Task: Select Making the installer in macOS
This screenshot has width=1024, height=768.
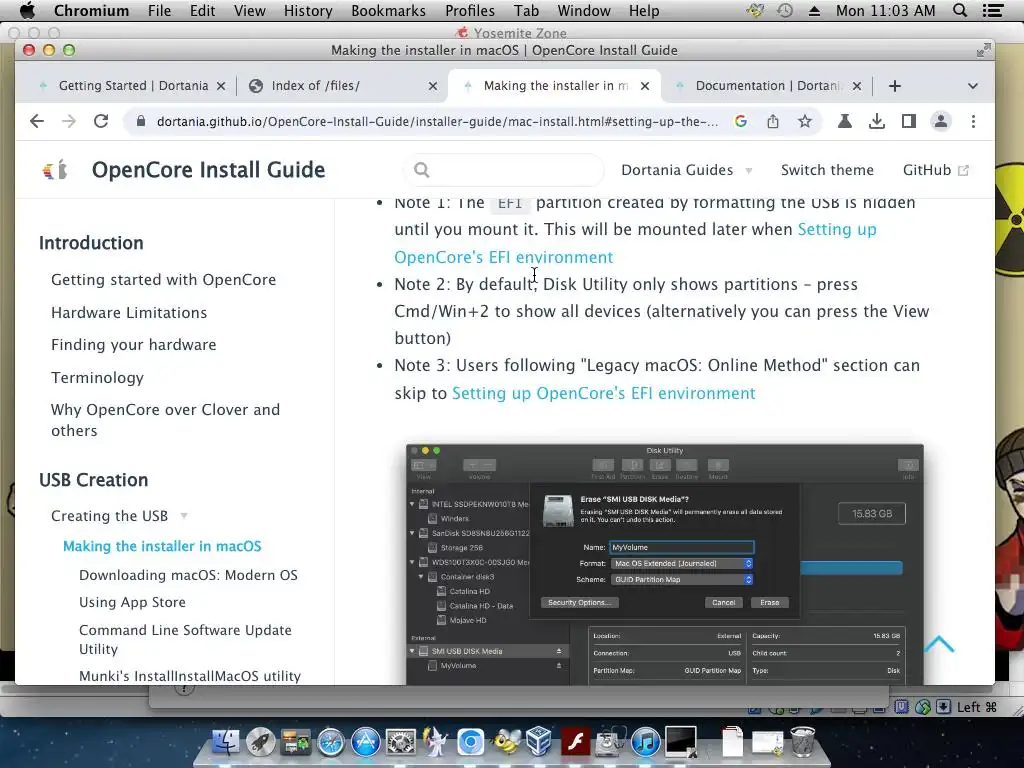Action: tap(162, 546)
